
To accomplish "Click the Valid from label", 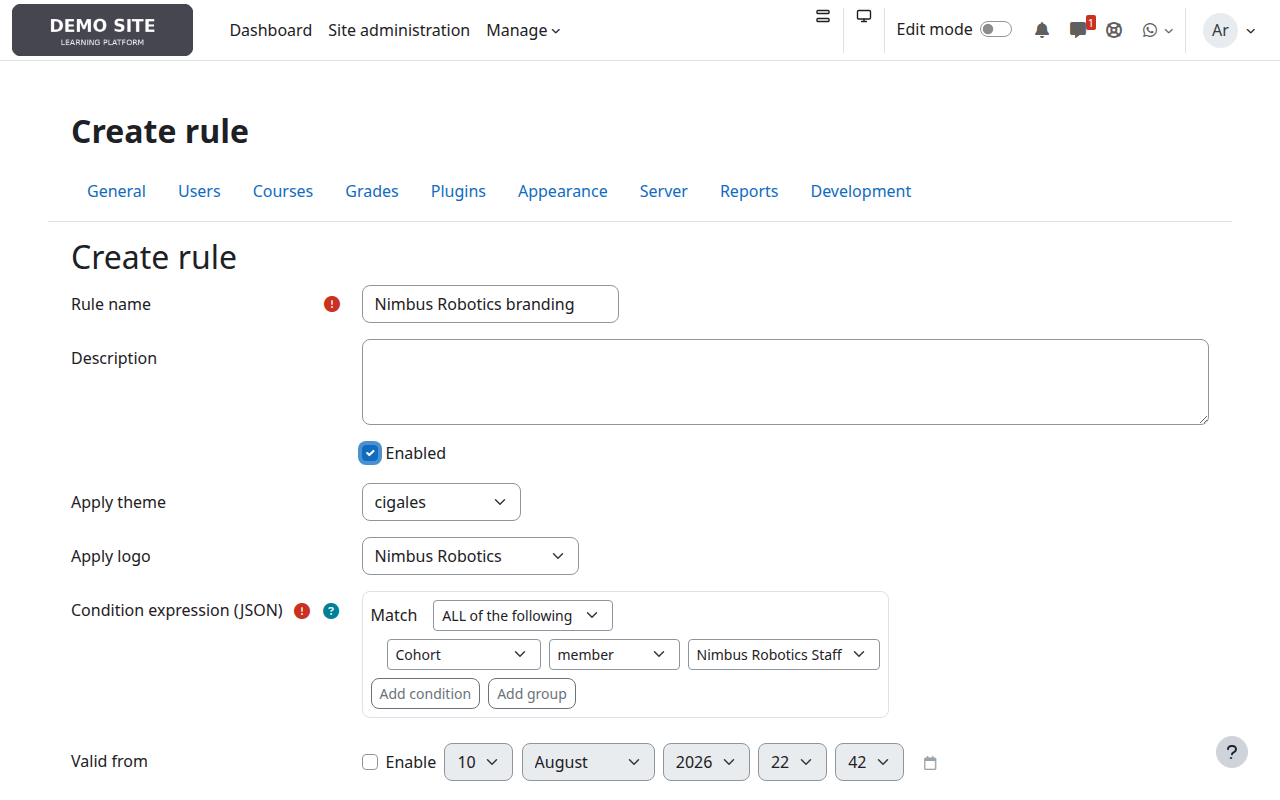I will coord(109,761).
